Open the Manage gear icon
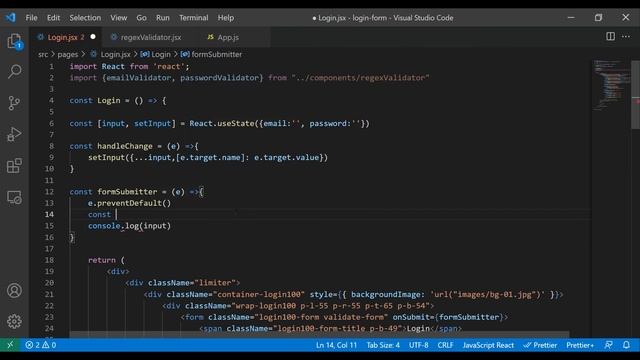The height and width of the screenshot is (360, 640). click(14, 322)
